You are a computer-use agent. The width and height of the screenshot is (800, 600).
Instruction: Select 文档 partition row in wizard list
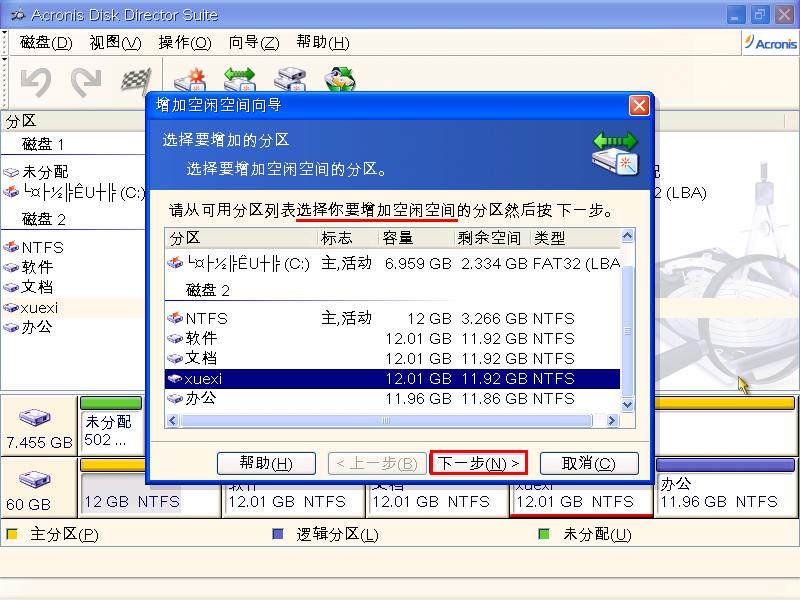[x=392, y=358]
